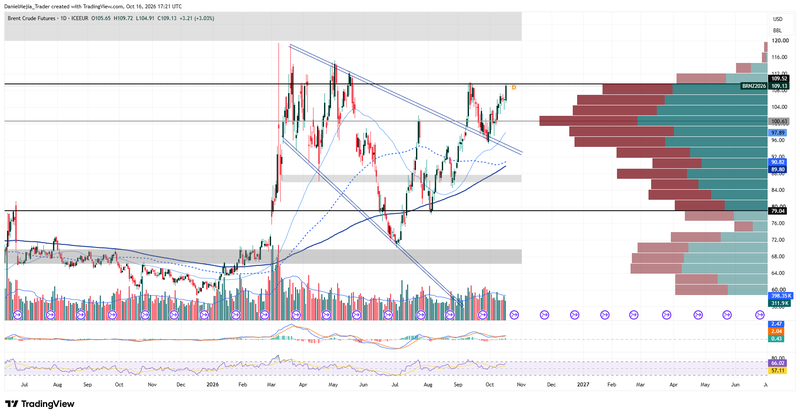
Task: Click the 311.9K volume label
Action: (781, 303)
